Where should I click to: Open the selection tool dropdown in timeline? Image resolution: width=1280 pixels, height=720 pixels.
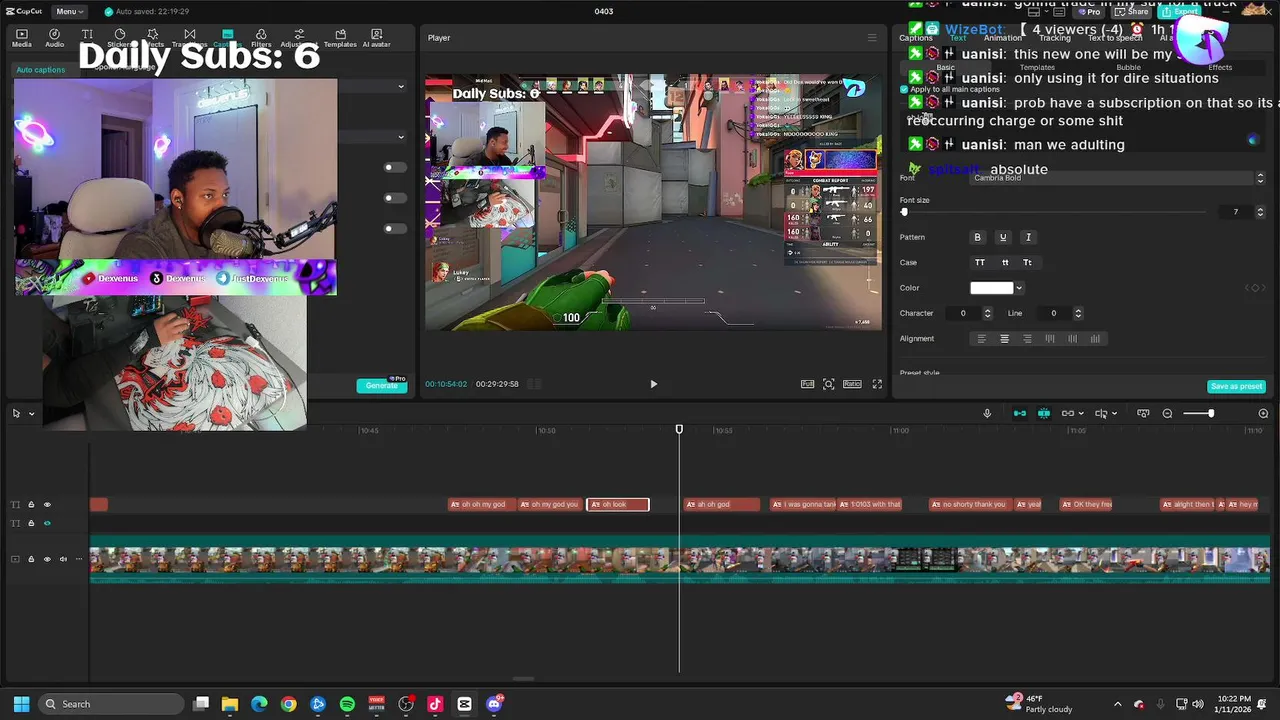31,413
